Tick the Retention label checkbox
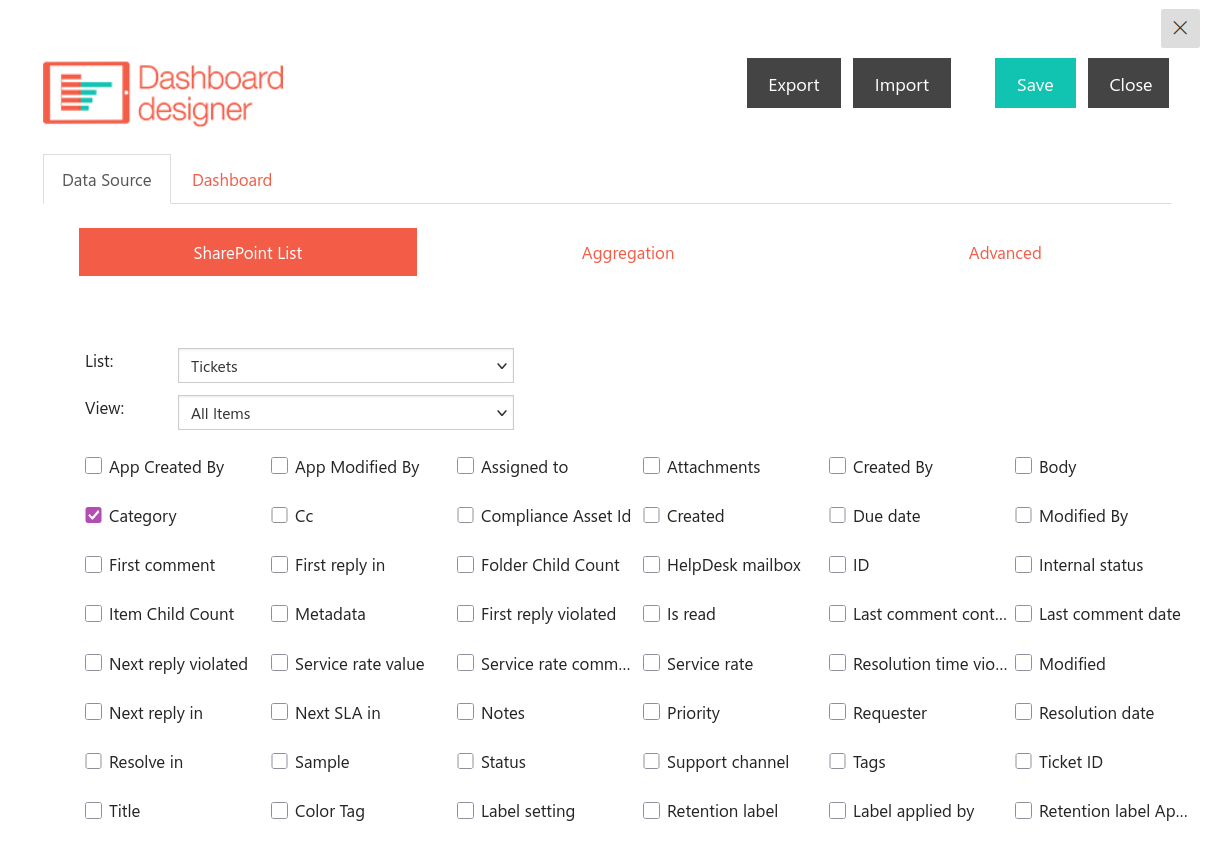 tap(651, 810)
